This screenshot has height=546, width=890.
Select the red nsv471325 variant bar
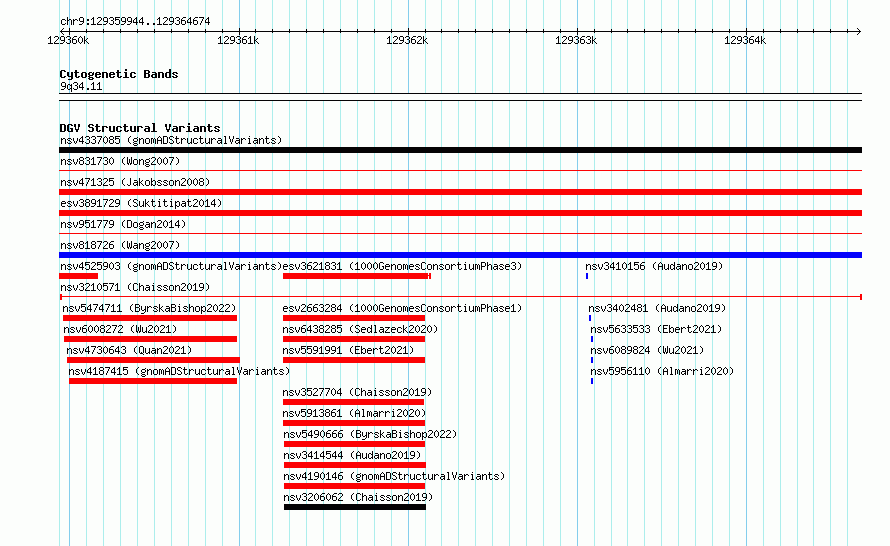coord(460,192)
